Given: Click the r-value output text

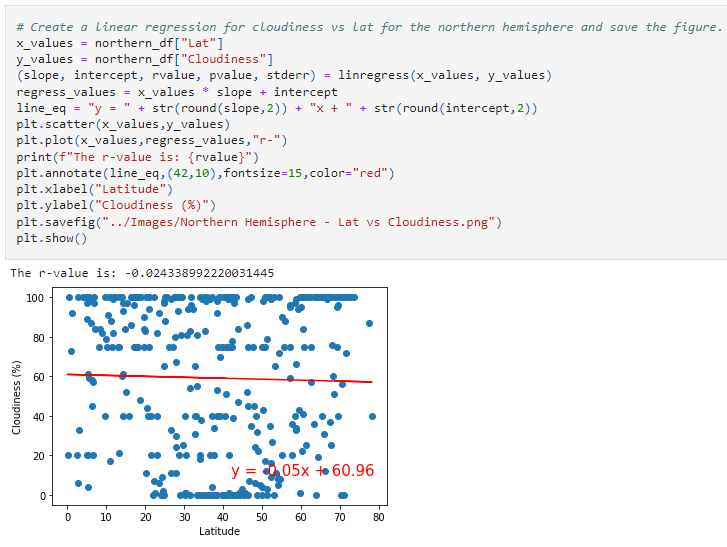Looking at the screenshot, I should [142, 273].
